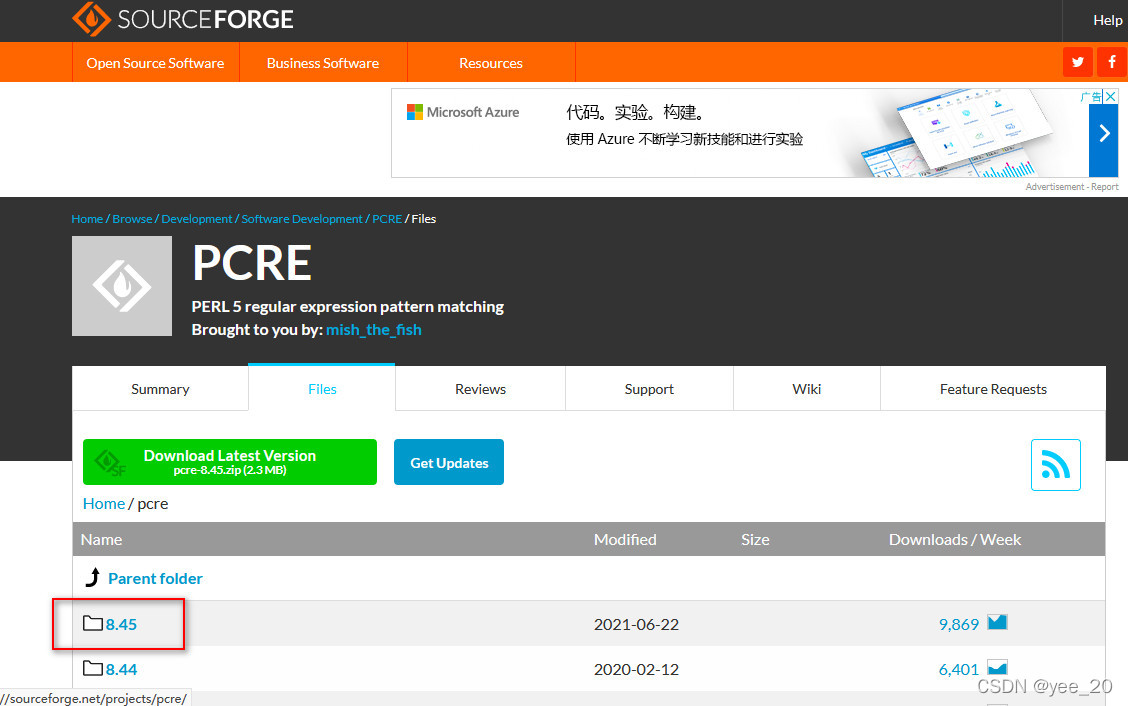Sort by the Size column header
This screenshot has width=1128, height=706.
755,540
